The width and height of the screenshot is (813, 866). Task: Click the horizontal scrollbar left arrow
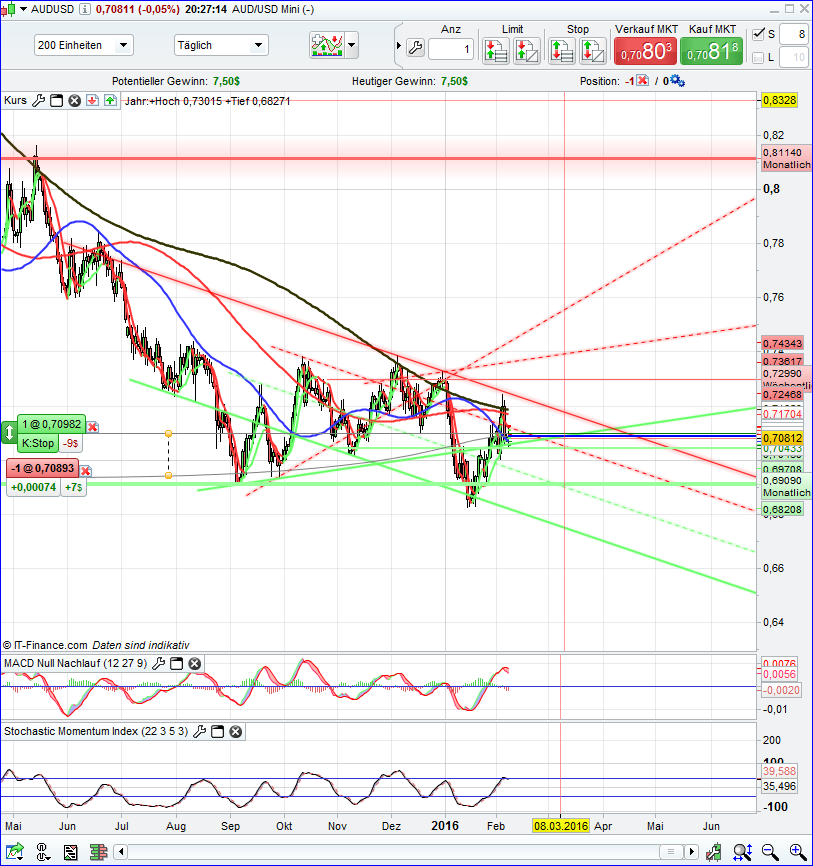coord(120,852)
